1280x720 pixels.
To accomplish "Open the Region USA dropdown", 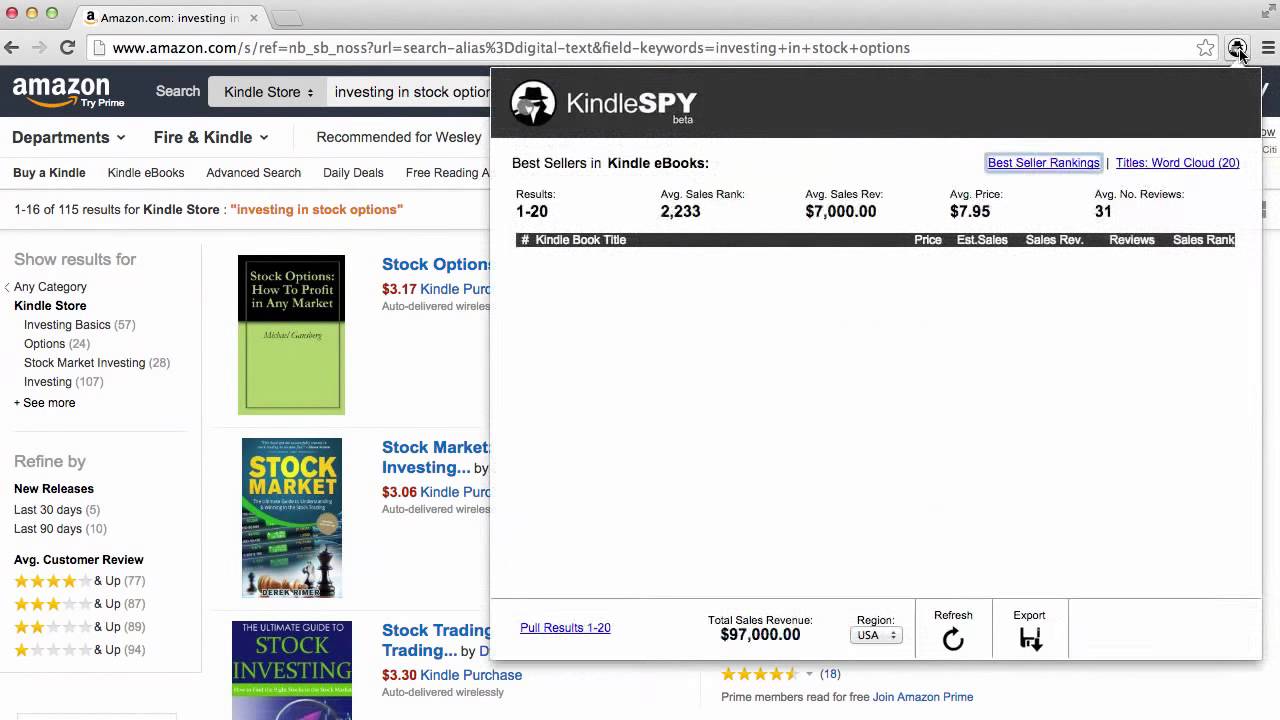I will tap(875, 635).
